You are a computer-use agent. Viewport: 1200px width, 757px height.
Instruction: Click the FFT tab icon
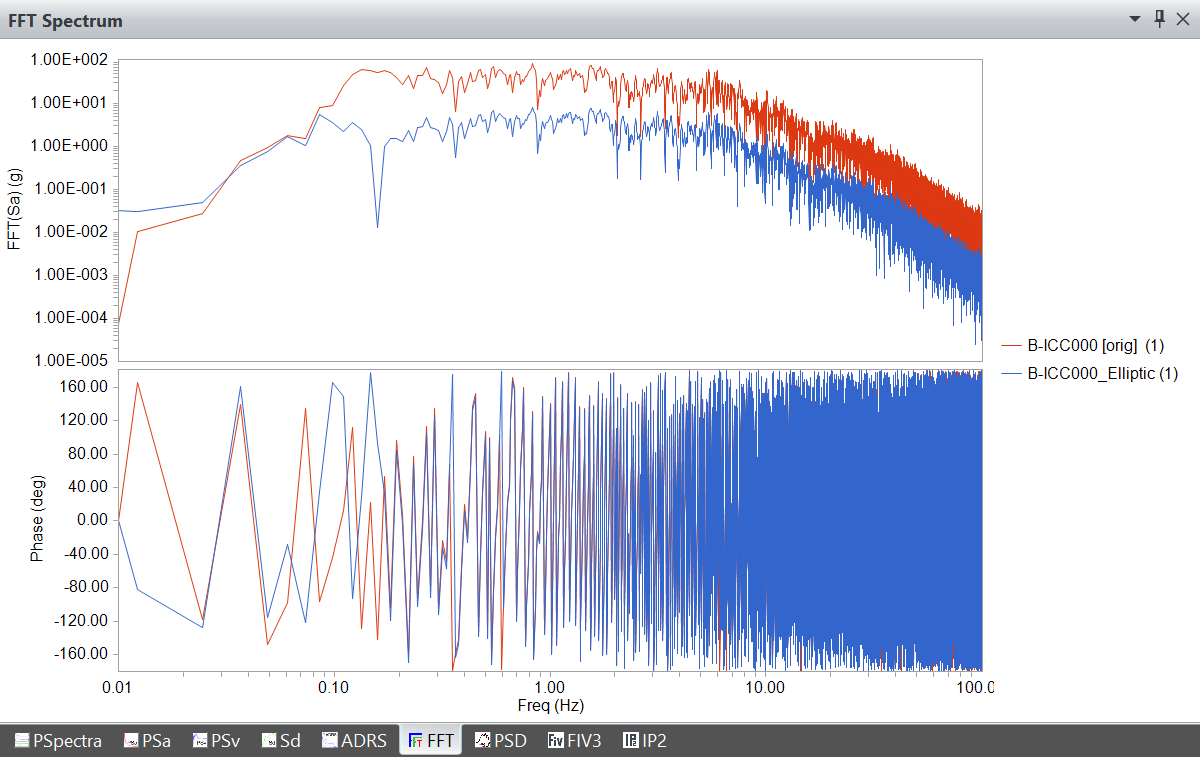point(414,741)
